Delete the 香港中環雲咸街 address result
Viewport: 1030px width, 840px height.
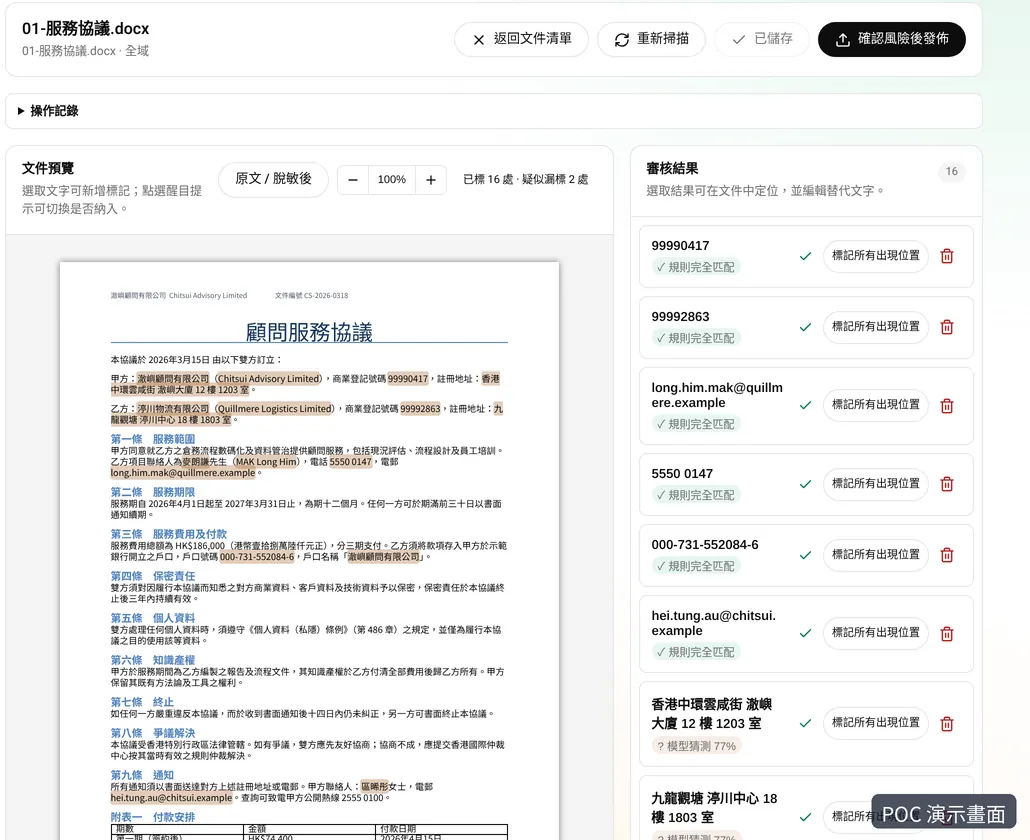[947, 724]
